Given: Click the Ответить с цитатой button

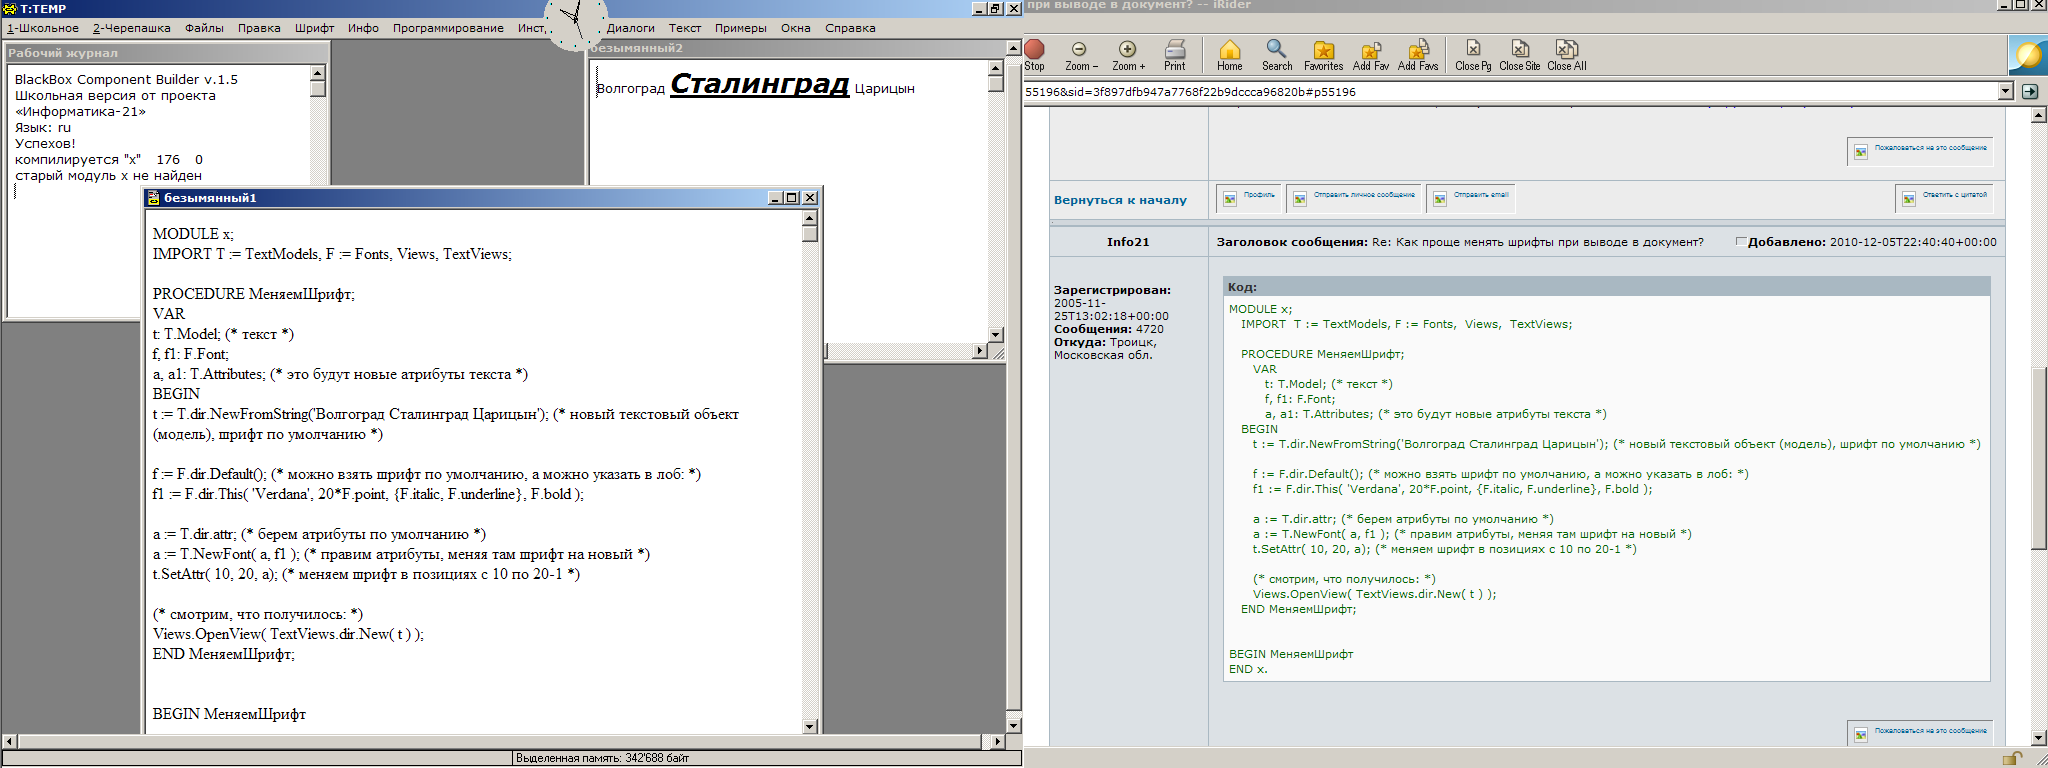Looking at the screenshot, I should [x=1944, y=198].
